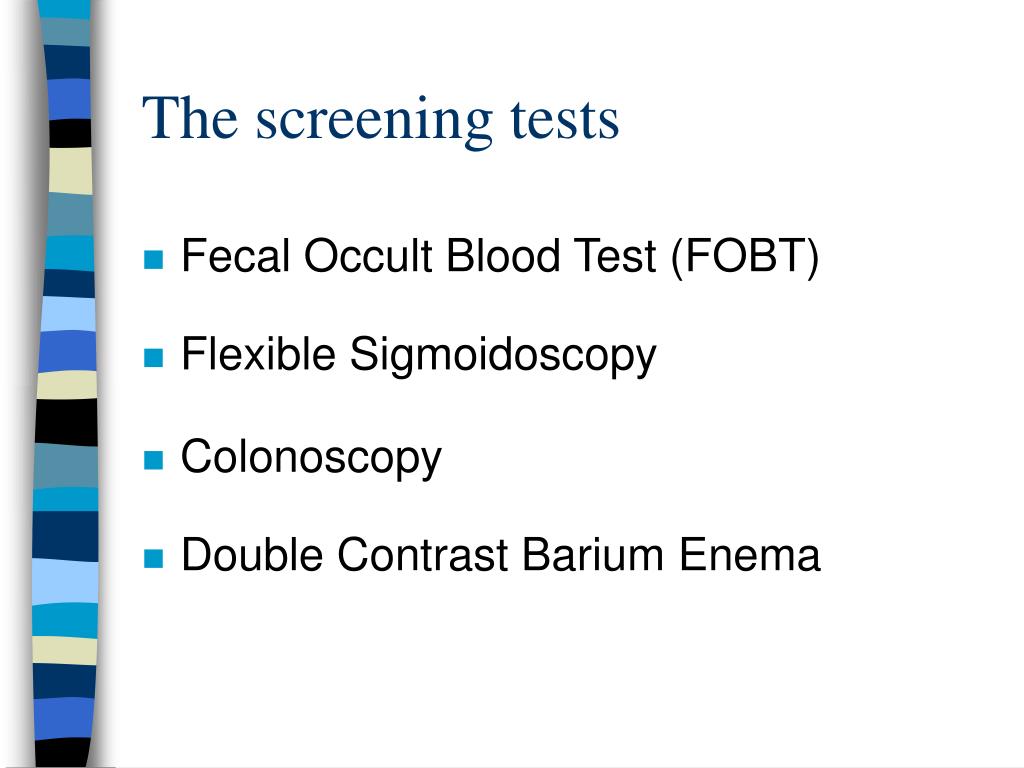Click the slide title The screening tests
The width and height of the screenshot is (1024, 768).
[x=381, y=120]
